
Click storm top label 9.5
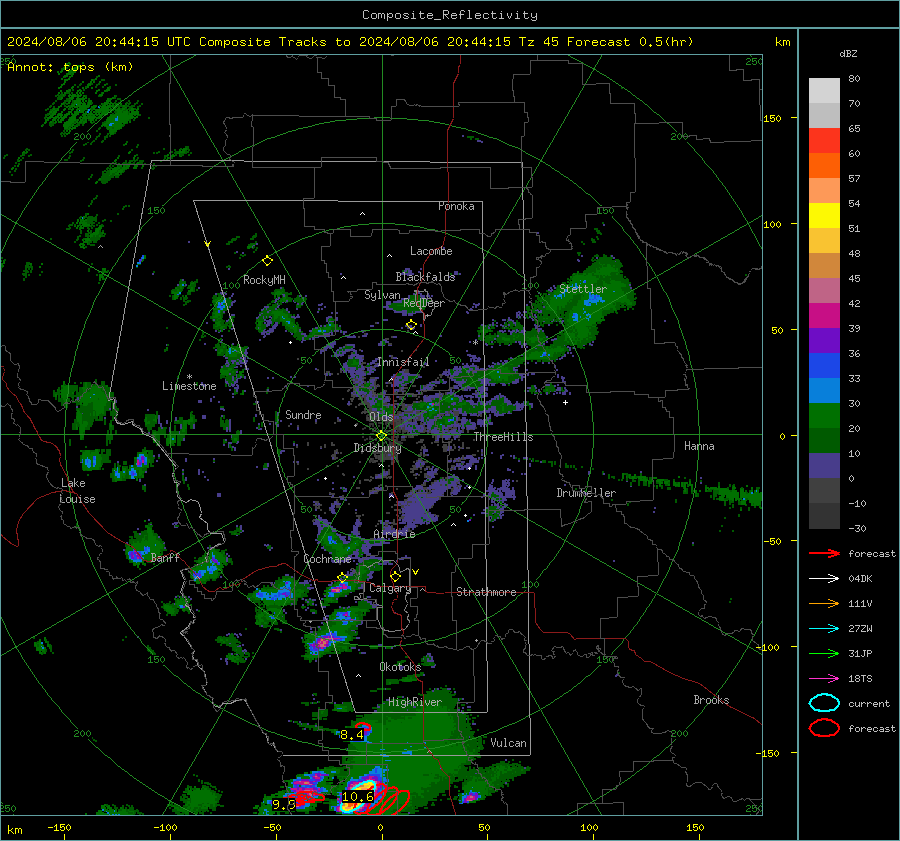point(284,804)
